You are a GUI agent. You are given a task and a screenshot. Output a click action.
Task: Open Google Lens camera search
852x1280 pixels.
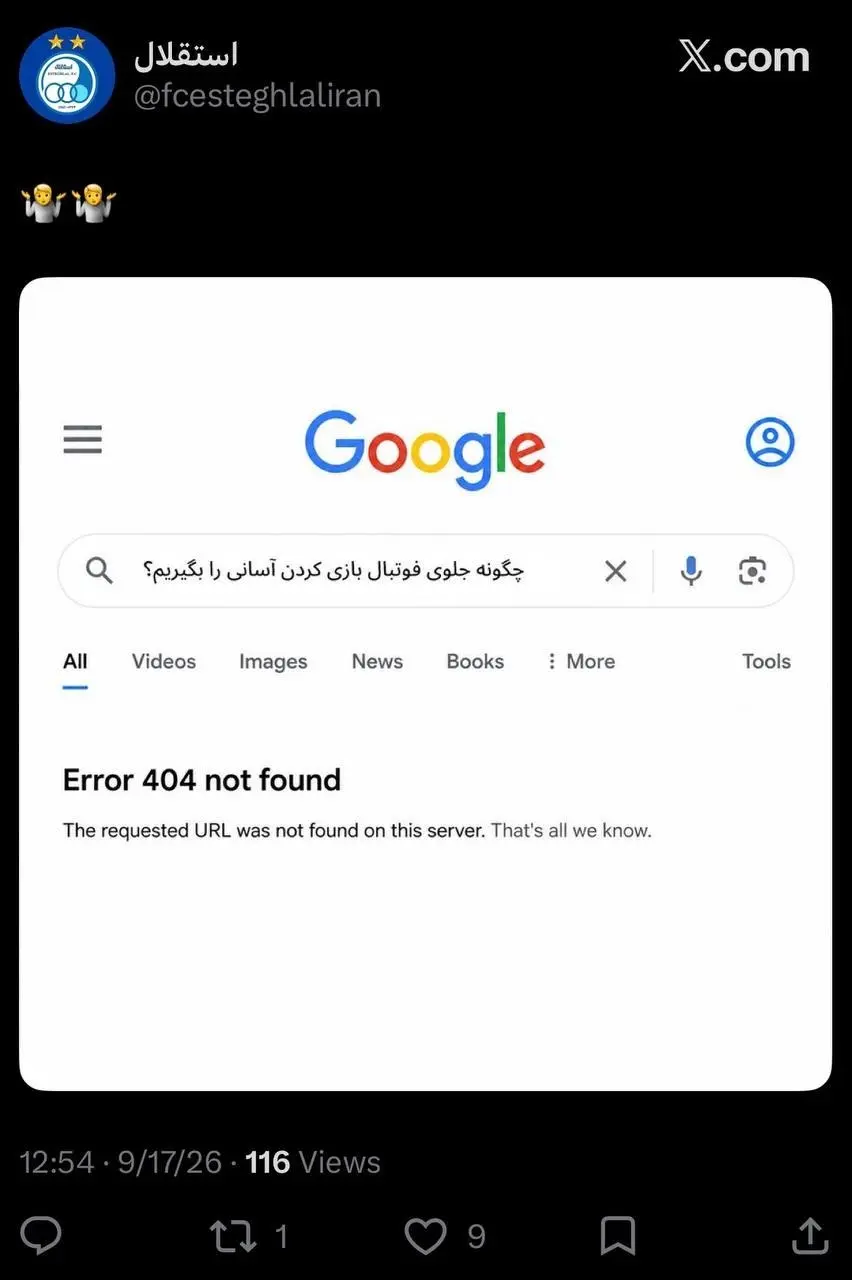point(752,571)
